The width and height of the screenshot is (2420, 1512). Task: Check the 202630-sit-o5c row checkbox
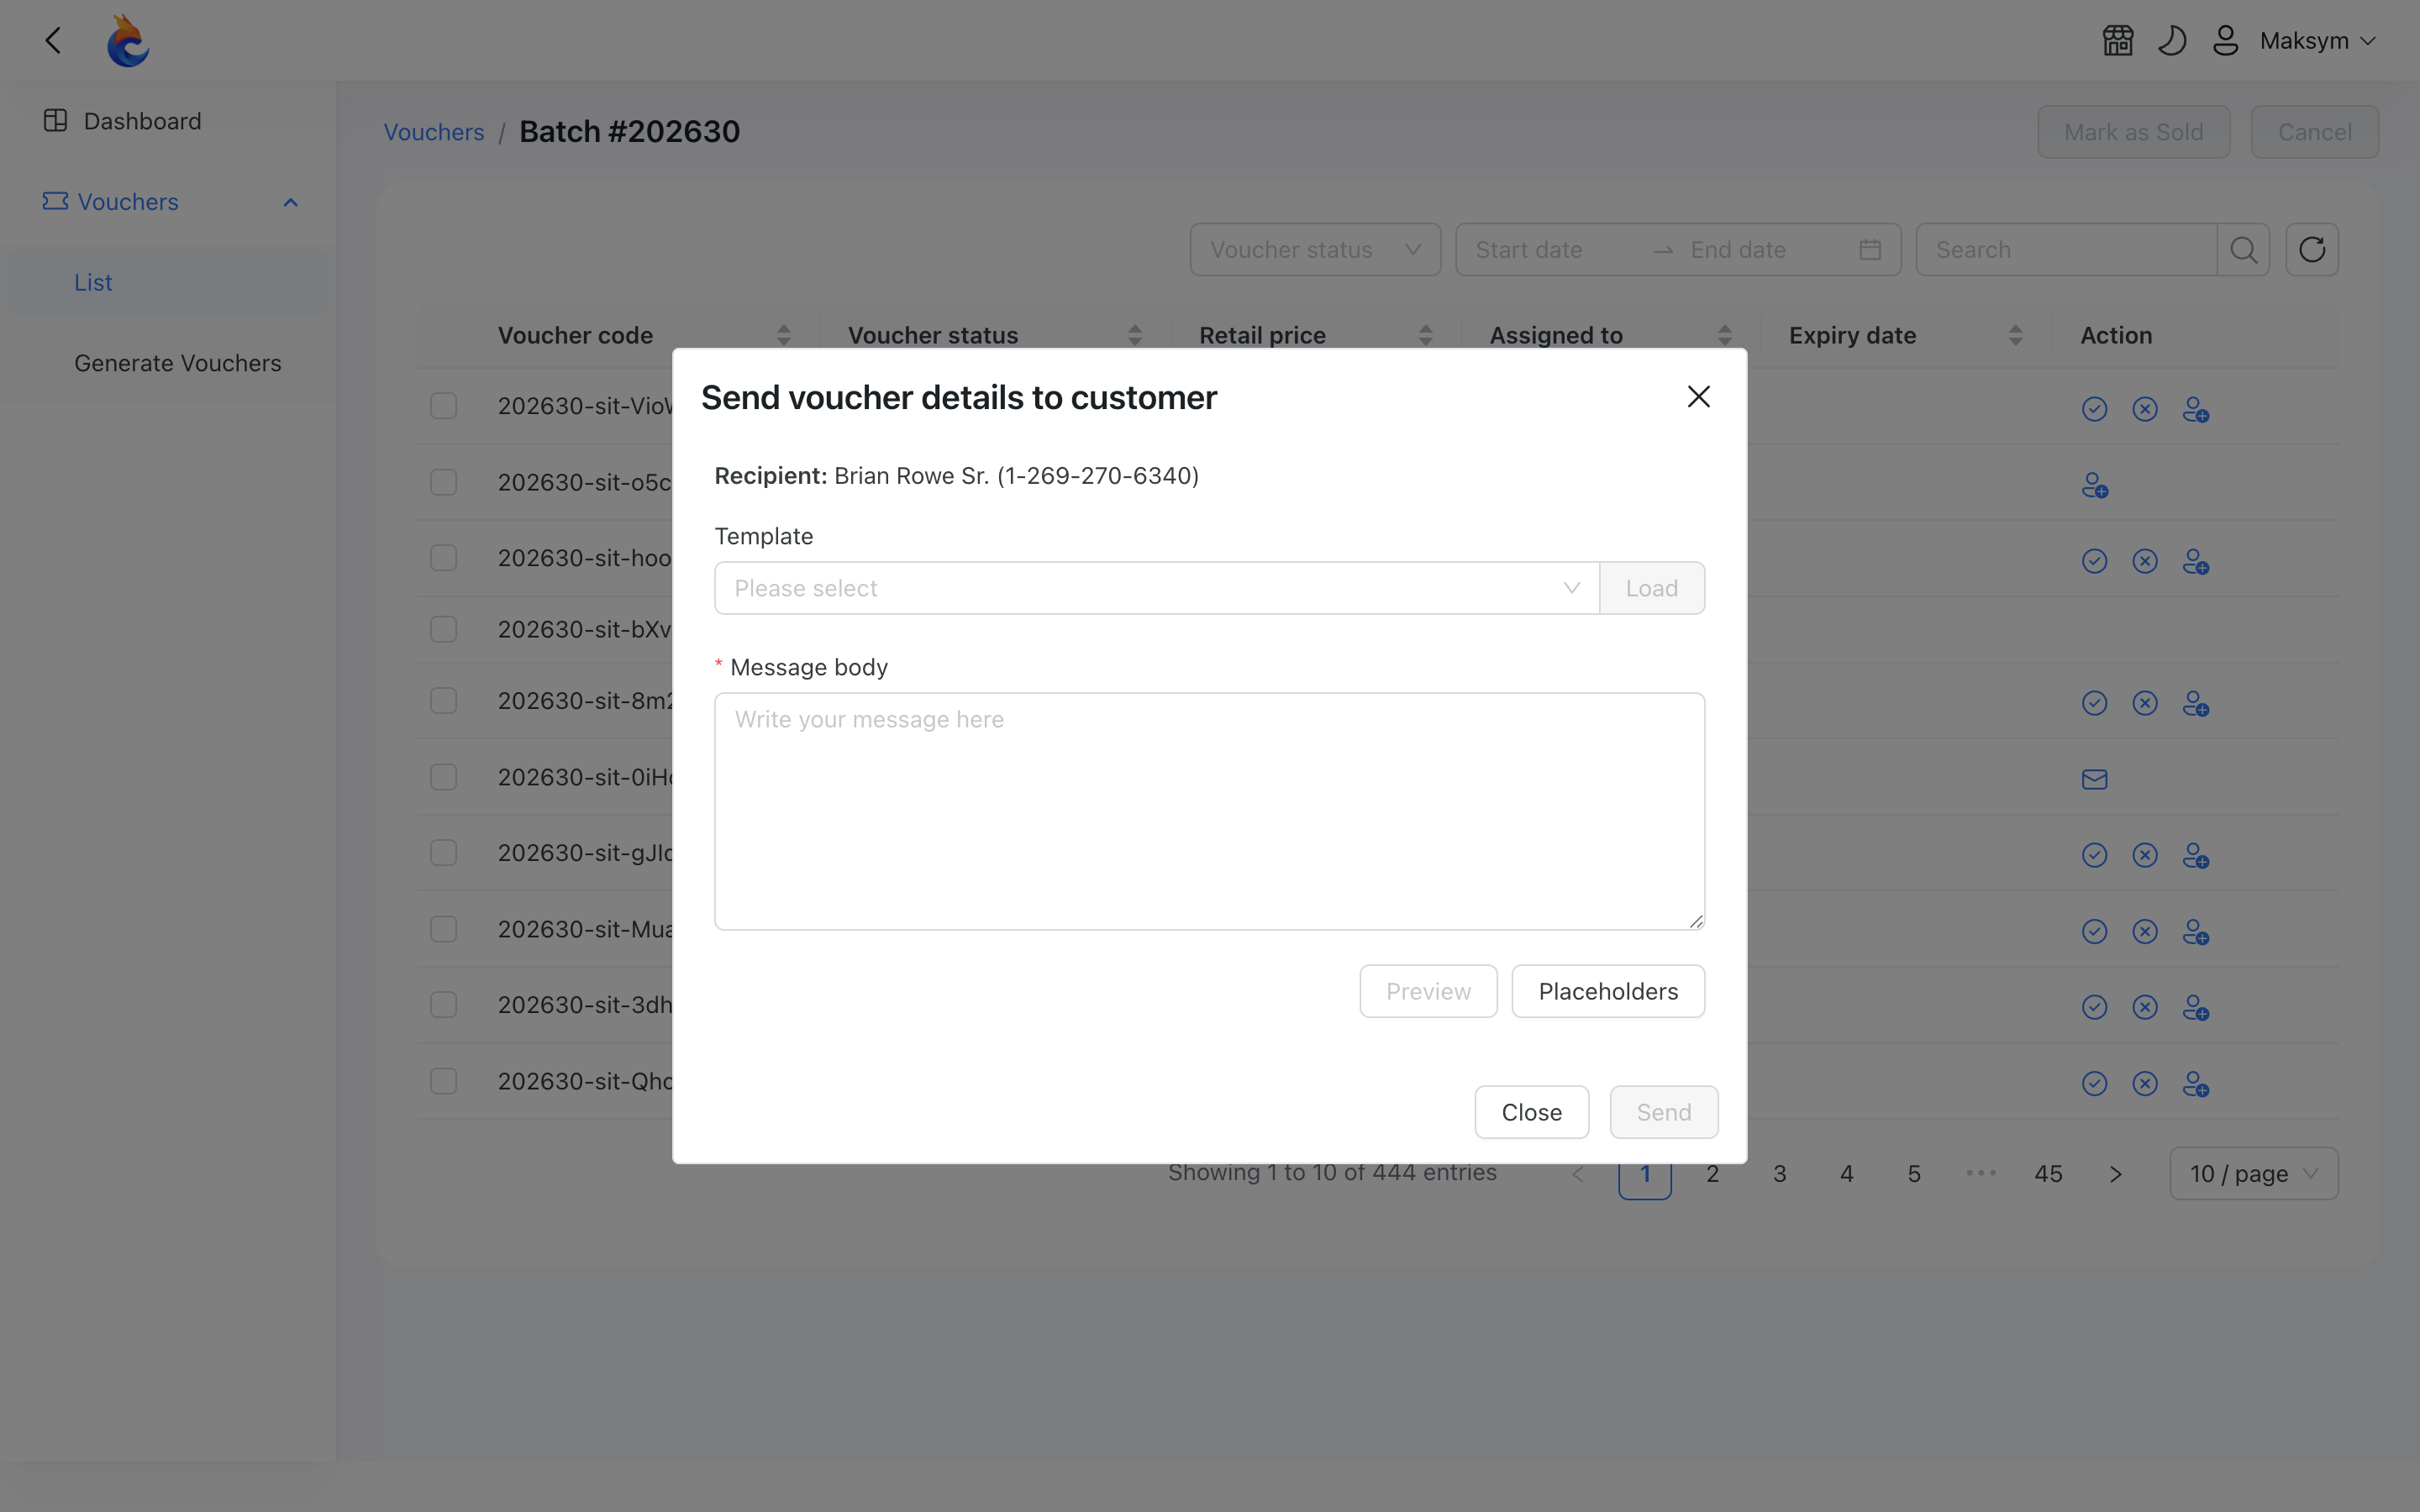(x=443, y=482)
